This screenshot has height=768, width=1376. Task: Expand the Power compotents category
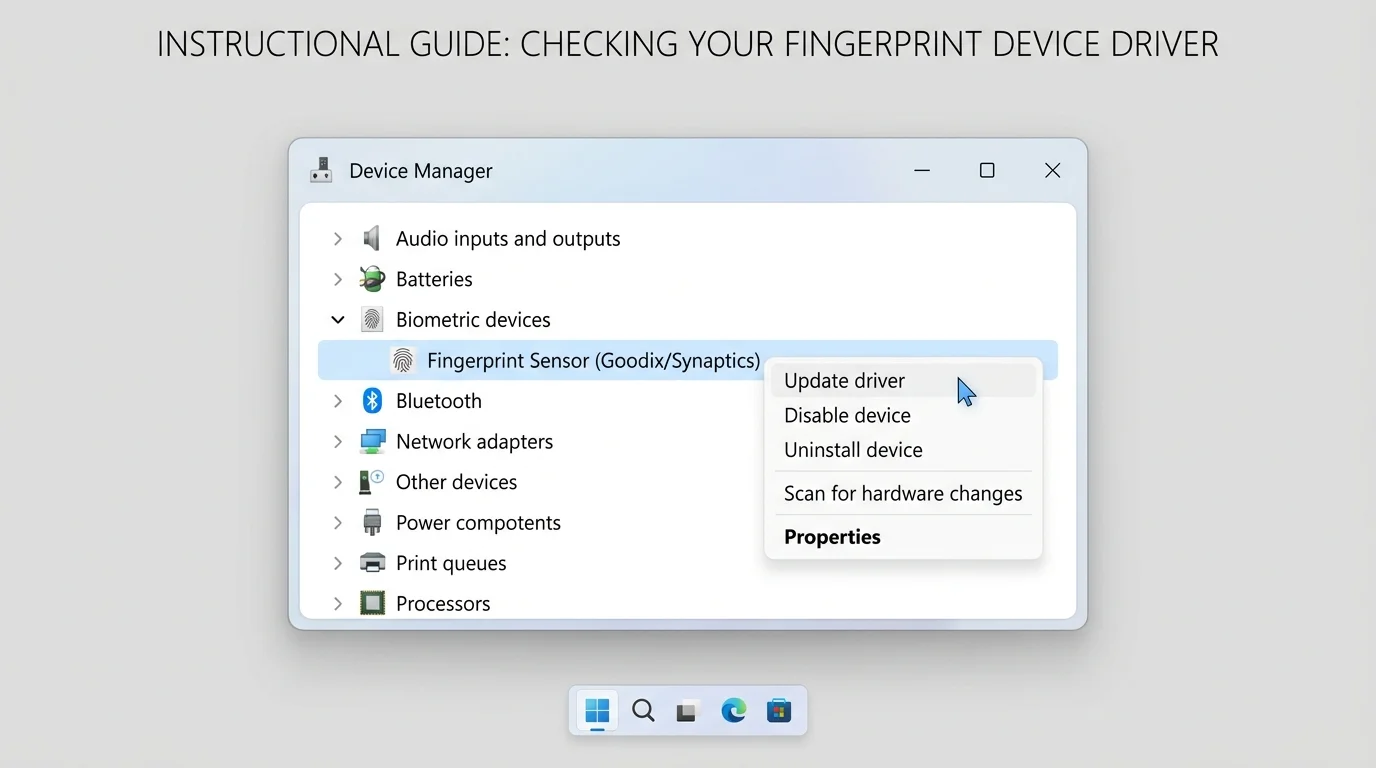(x=338, y=523)
